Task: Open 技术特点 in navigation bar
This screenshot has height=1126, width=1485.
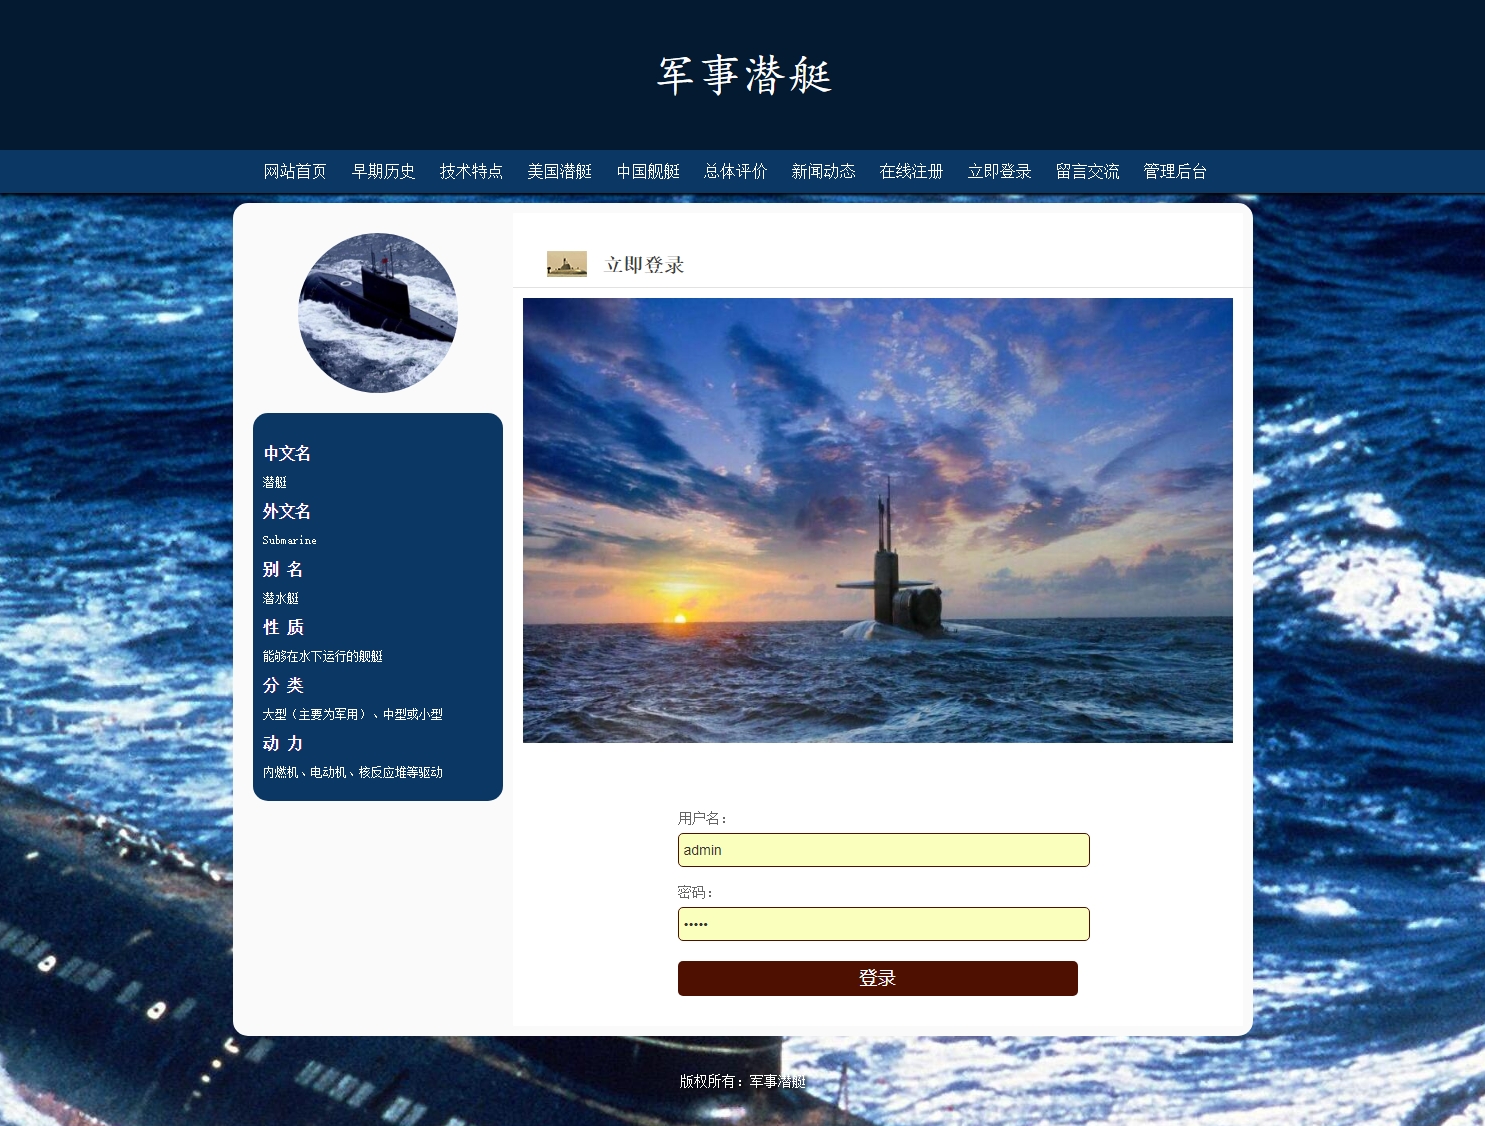Action: point(471,172)
